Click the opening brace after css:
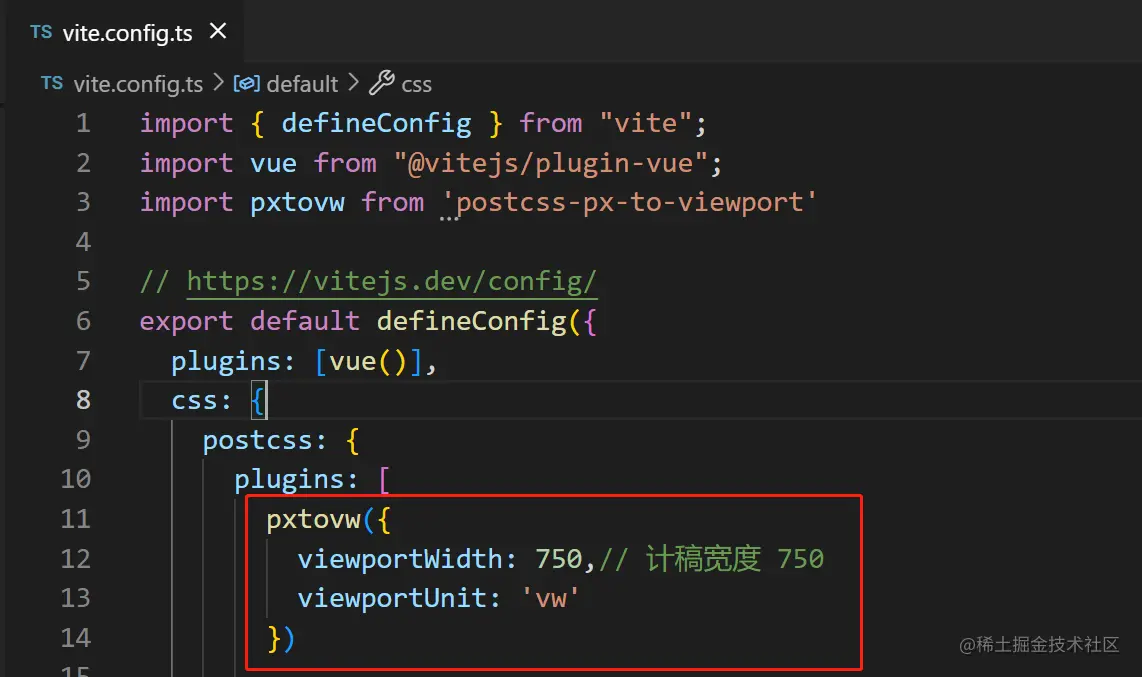The image size is (1142, 677). coord(258,400)
